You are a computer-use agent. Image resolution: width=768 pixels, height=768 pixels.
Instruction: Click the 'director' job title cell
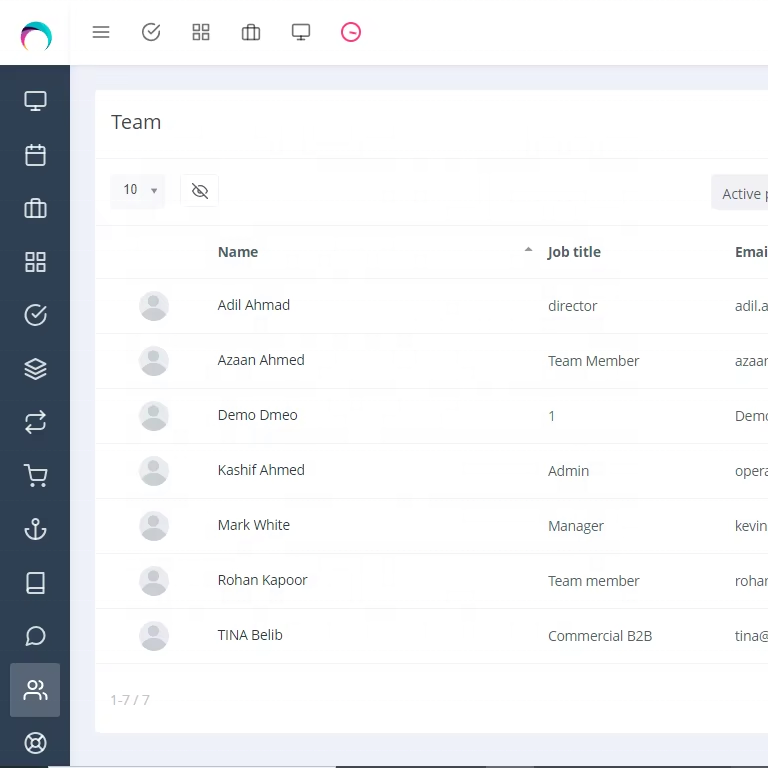(x=573, y=306)
